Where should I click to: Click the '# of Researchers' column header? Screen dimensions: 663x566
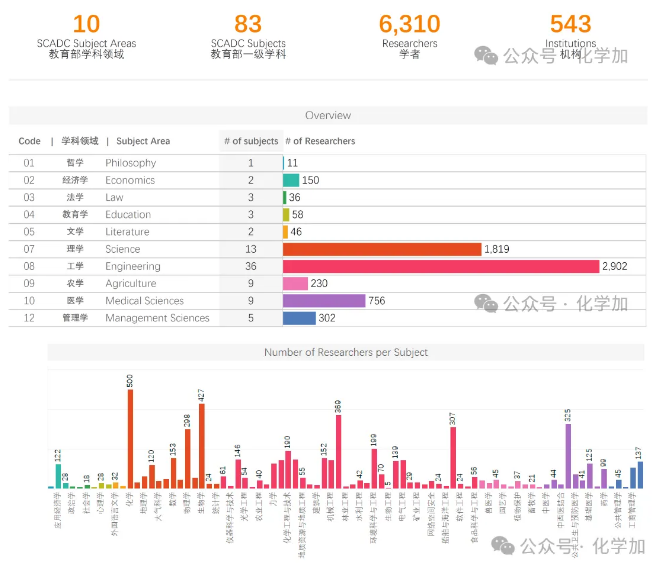coord(321,141)
